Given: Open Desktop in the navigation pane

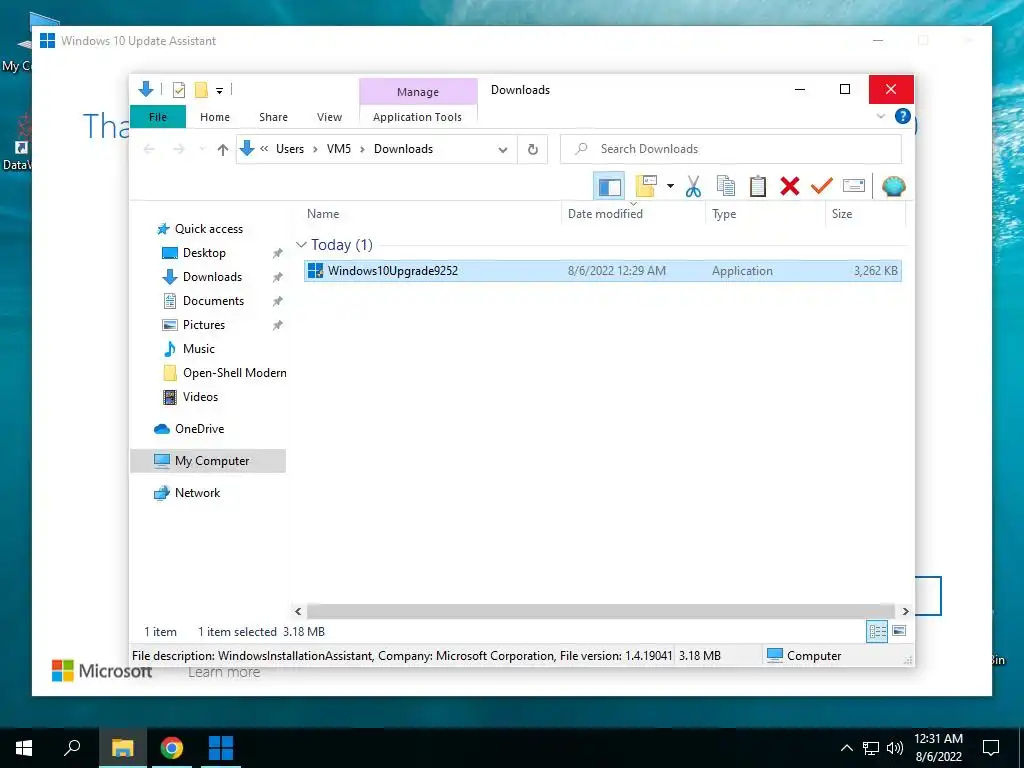Looking at the screenshot, I should click(x=204, y=253).
